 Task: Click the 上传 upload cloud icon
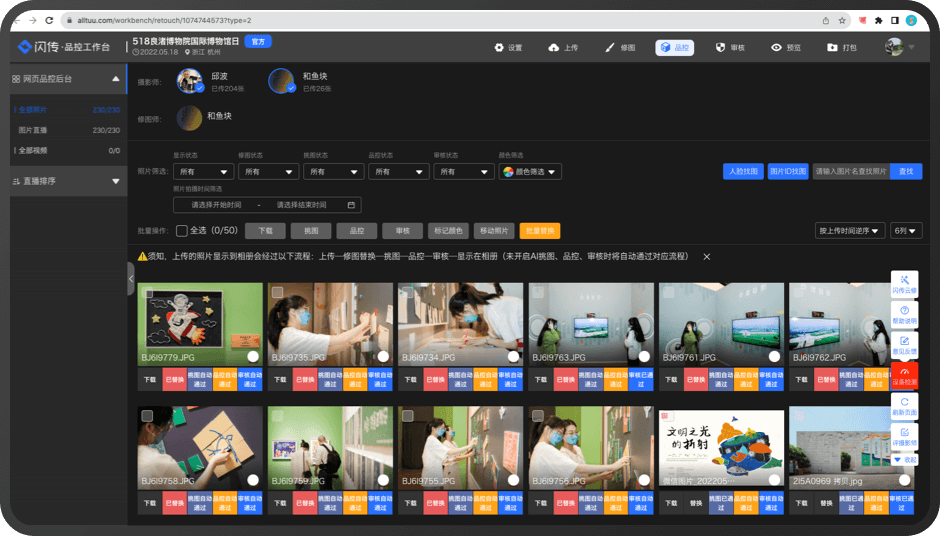tap(564, 47)
